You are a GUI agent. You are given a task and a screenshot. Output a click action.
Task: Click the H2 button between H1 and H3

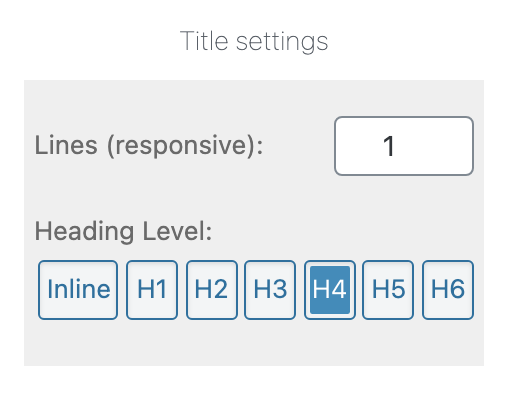[212, 290]
